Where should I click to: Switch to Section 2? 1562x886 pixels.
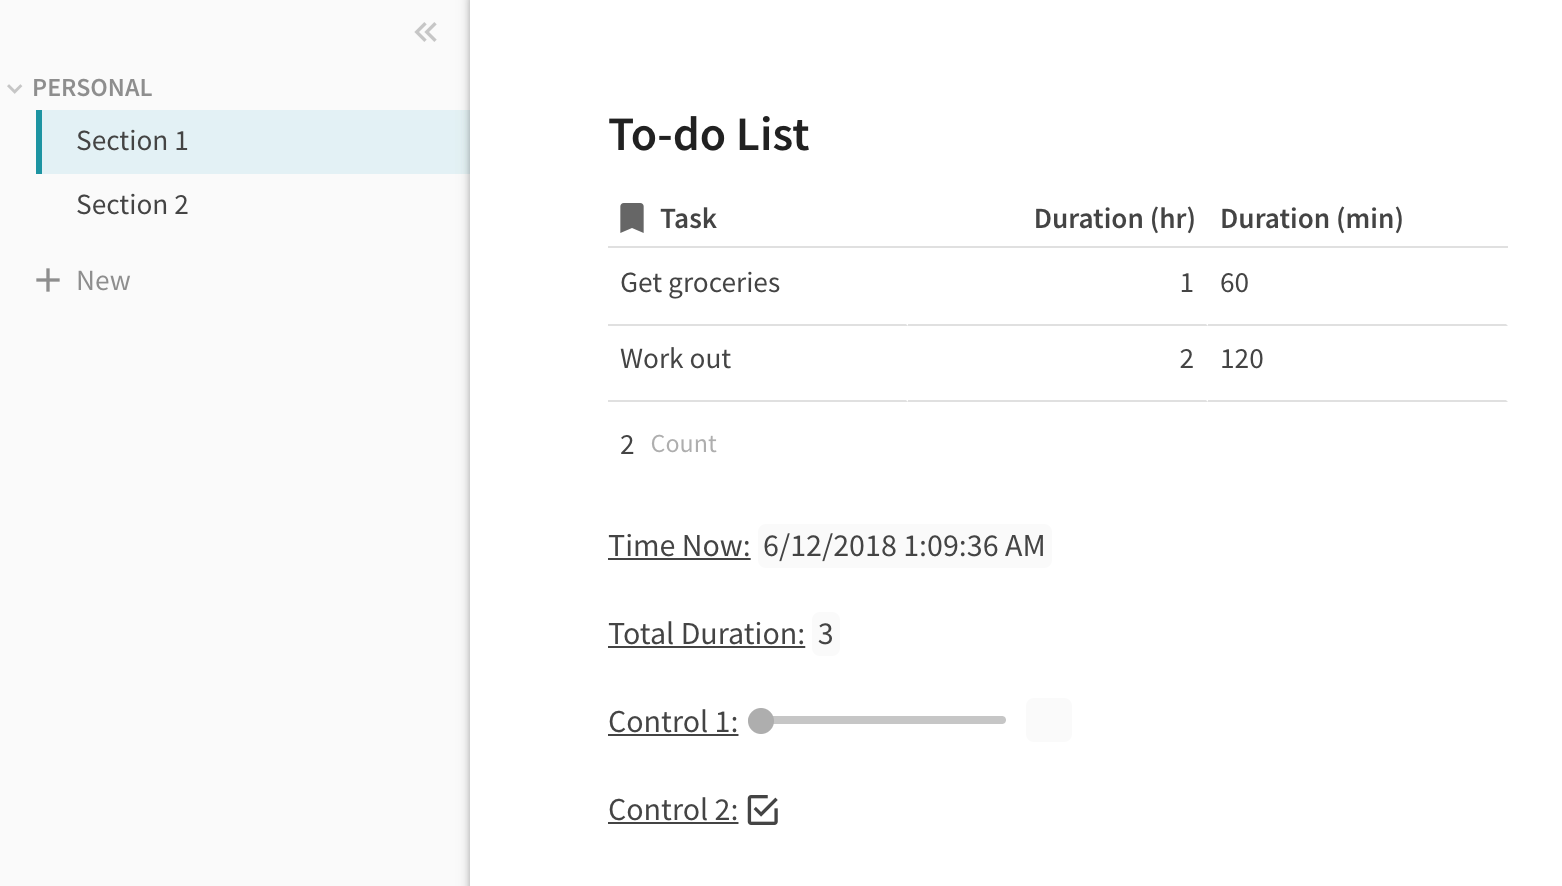point(132,205)
